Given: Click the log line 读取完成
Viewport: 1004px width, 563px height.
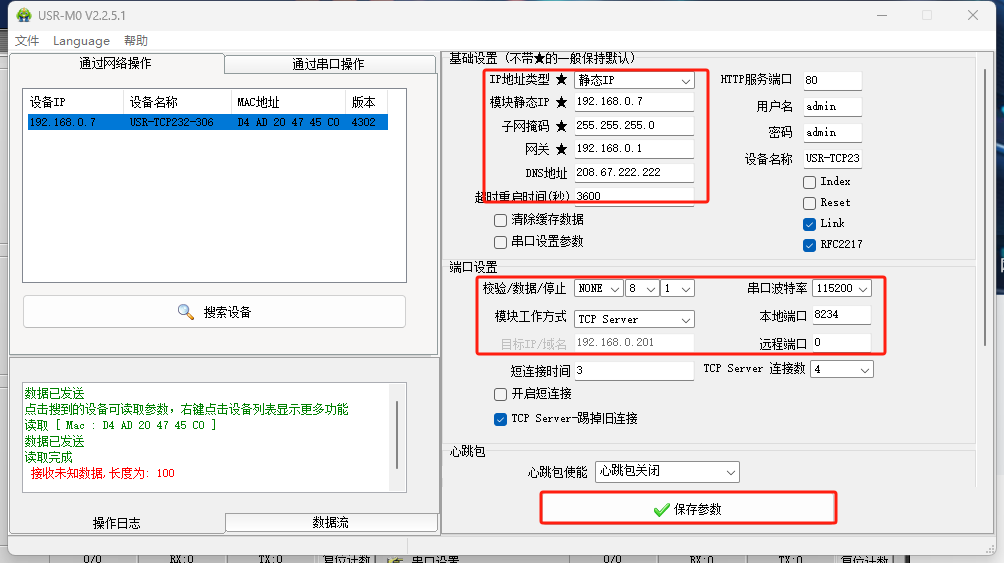Looking at the screenshot, I should pyautogui.click(x=49, y=457).
